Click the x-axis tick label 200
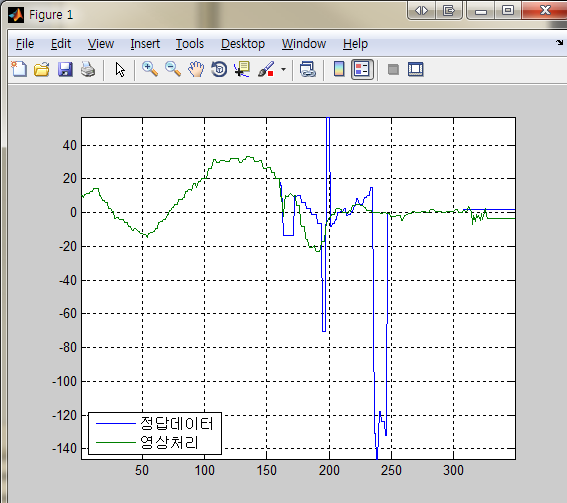The height and width of the screenshot is (503, 567). click(x=329, y=470)
